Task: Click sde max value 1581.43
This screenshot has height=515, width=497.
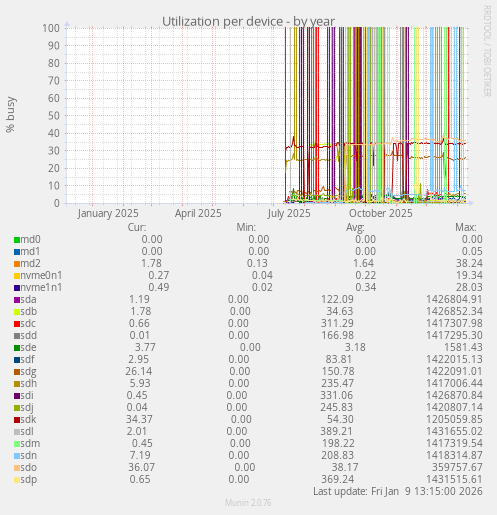Action: pyautogui.click(x=463, y=347)
